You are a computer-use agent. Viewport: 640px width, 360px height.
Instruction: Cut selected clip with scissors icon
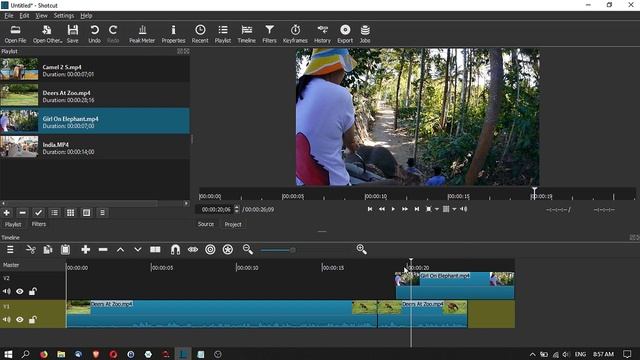point(31,249)
